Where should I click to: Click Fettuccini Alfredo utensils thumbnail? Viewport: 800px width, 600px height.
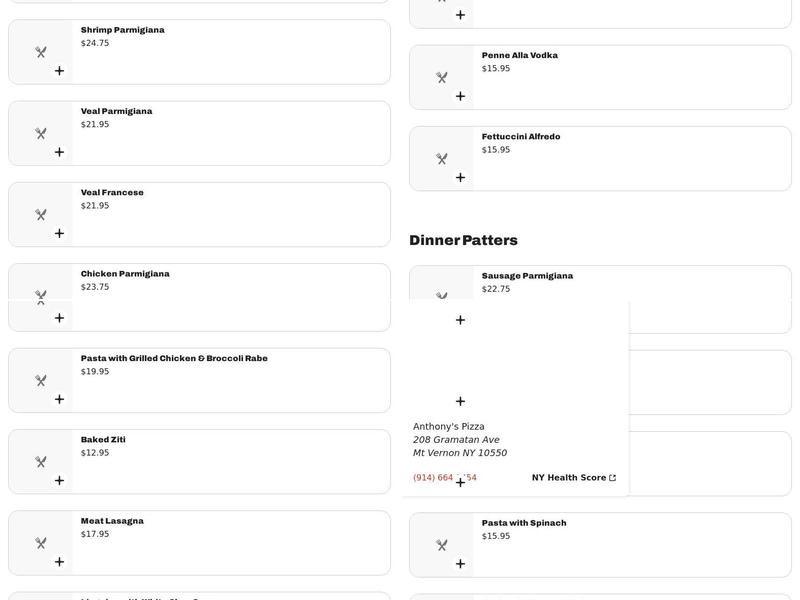[x=442, y=159]
